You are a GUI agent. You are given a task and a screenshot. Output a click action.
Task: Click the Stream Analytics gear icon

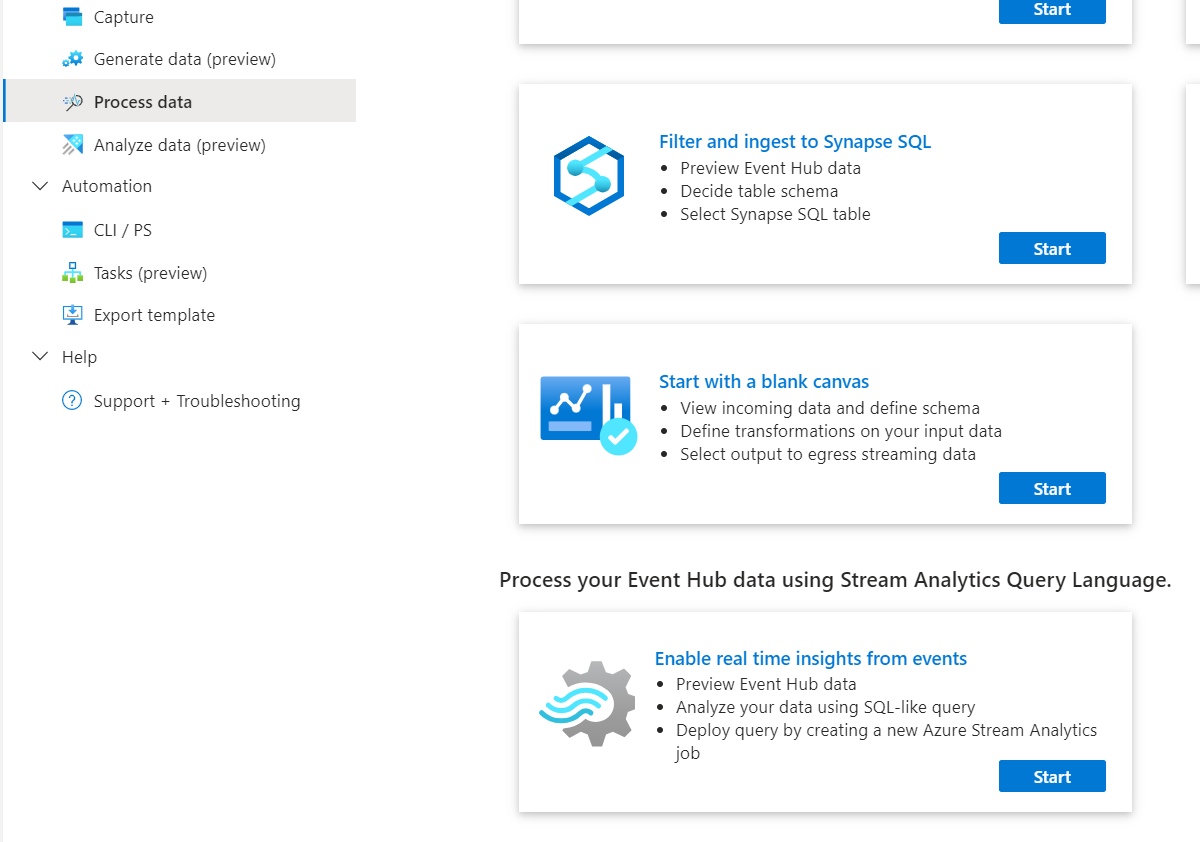(588, 703)
